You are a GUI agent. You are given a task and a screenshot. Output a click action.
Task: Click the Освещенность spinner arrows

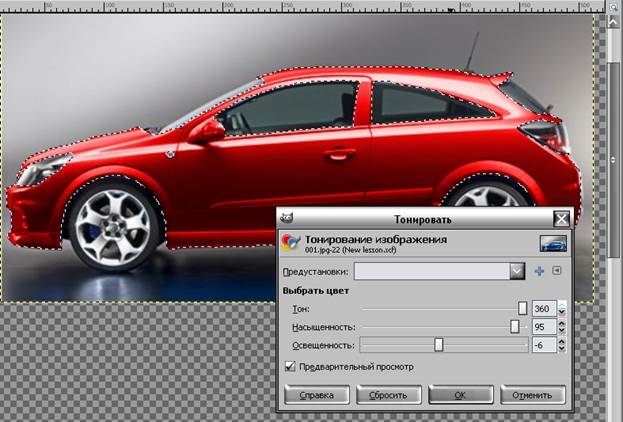coord(562,345)
